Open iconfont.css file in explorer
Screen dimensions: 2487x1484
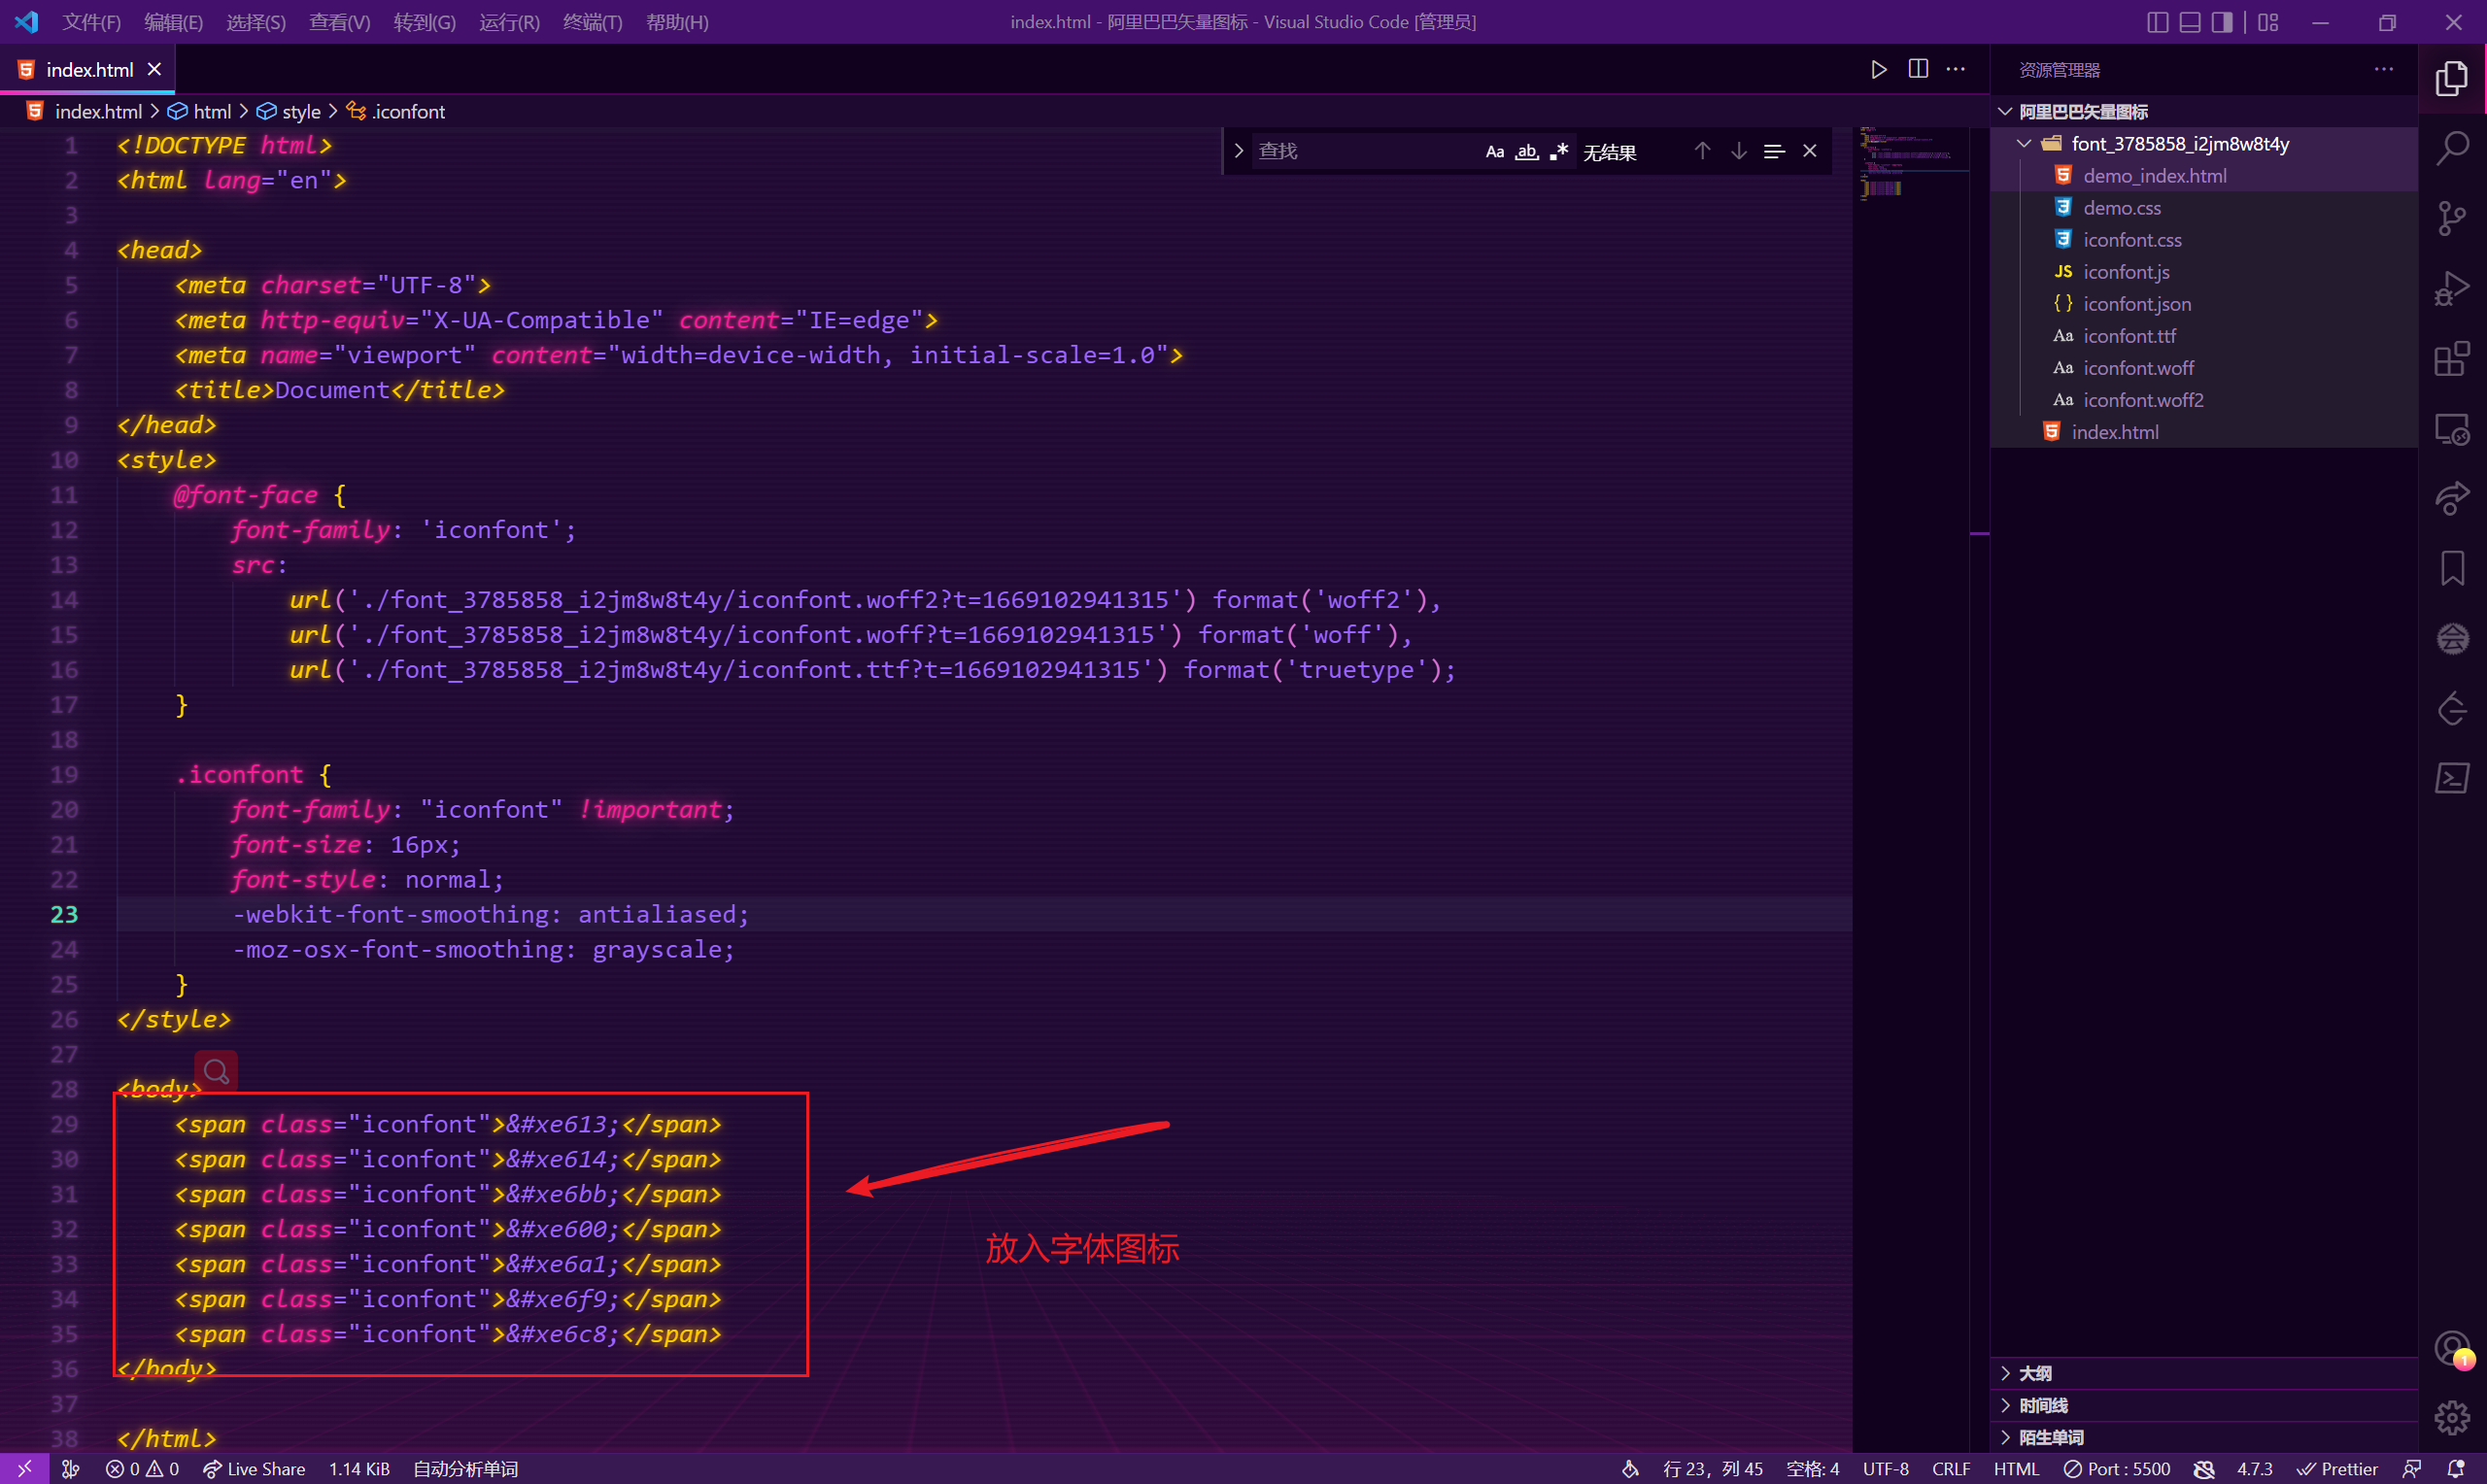2132,239
